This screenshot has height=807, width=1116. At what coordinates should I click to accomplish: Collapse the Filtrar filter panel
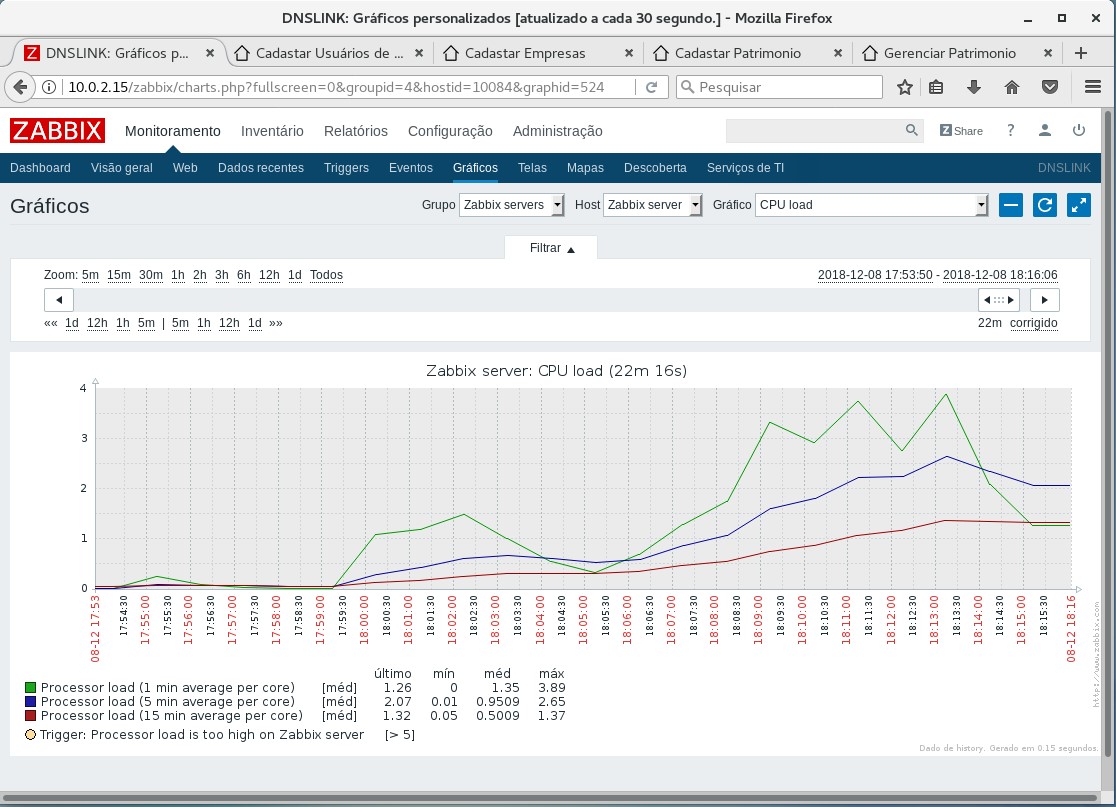tap(552, 248)
